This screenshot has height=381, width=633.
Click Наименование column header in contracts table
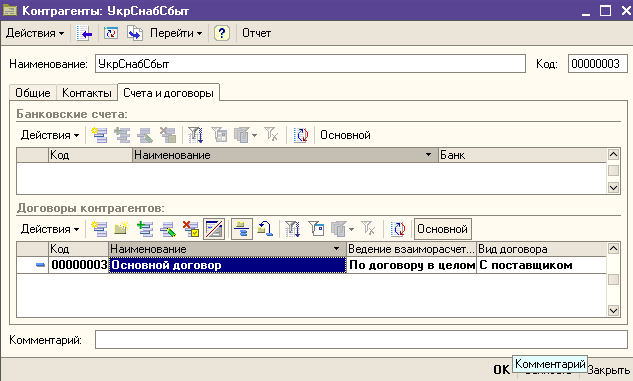[x=227, y=249]
